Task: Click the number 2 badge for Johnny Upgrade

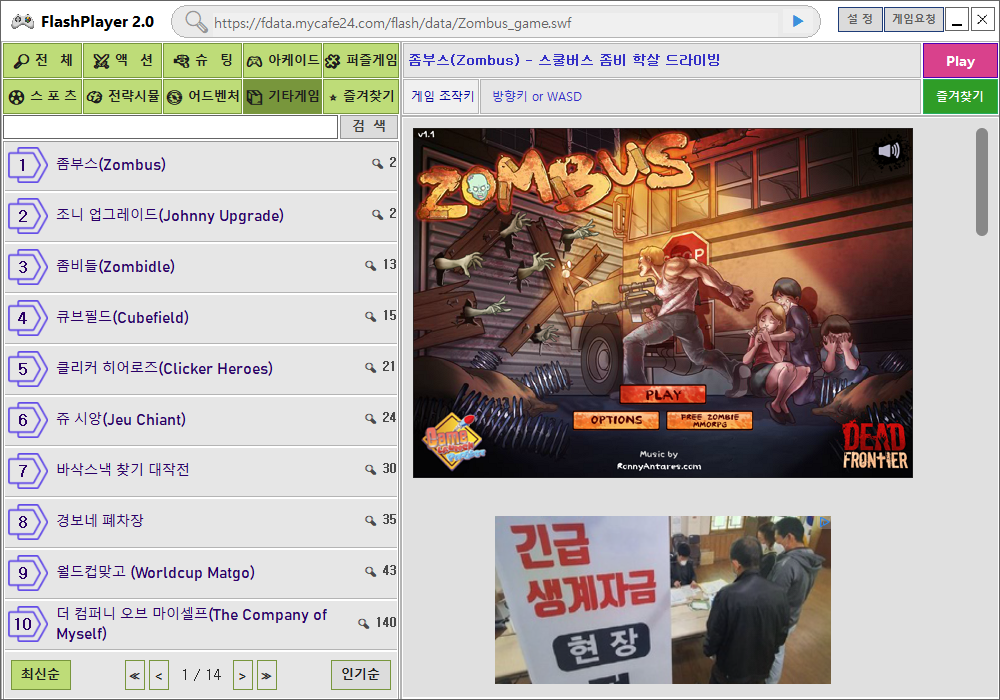Action: pos(27,216)
